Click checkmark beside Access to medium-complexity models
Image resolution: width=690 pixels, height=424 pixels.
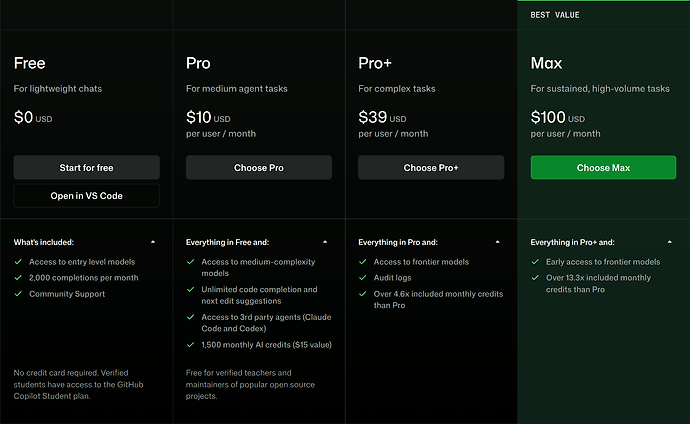(191, 262)
